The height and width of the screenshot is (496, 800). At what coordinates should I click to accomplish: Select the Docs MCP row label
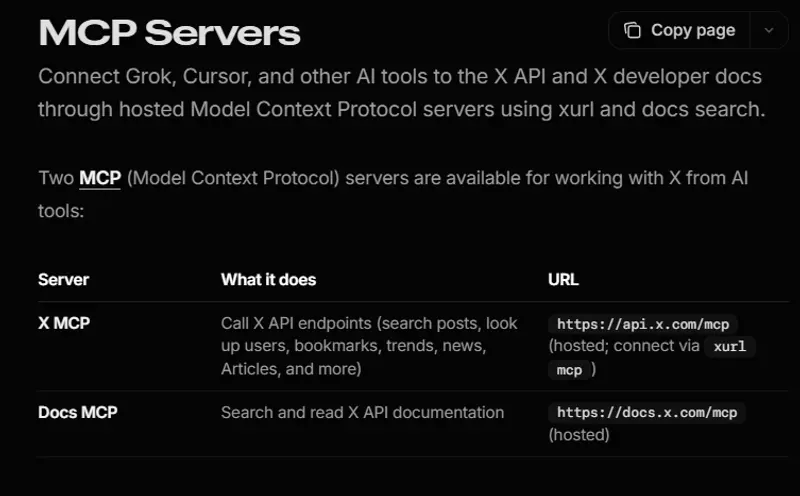click(x=78, y=412)
